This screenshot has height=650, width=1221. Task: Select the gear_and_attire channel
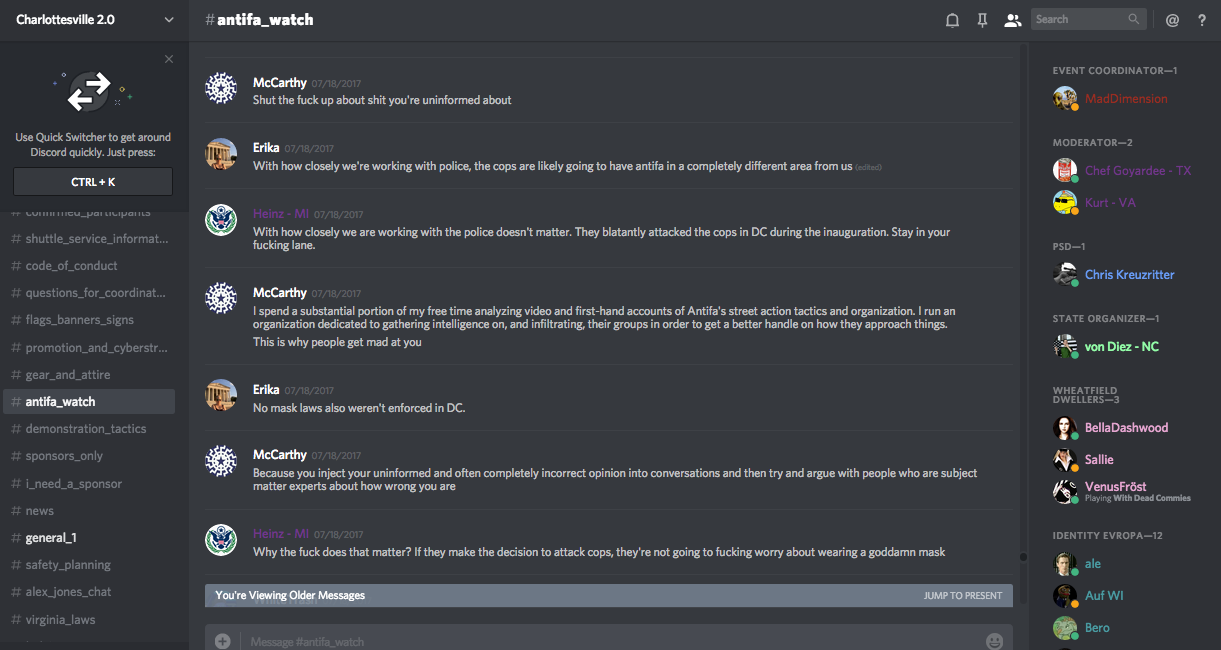tap(68, 375)
